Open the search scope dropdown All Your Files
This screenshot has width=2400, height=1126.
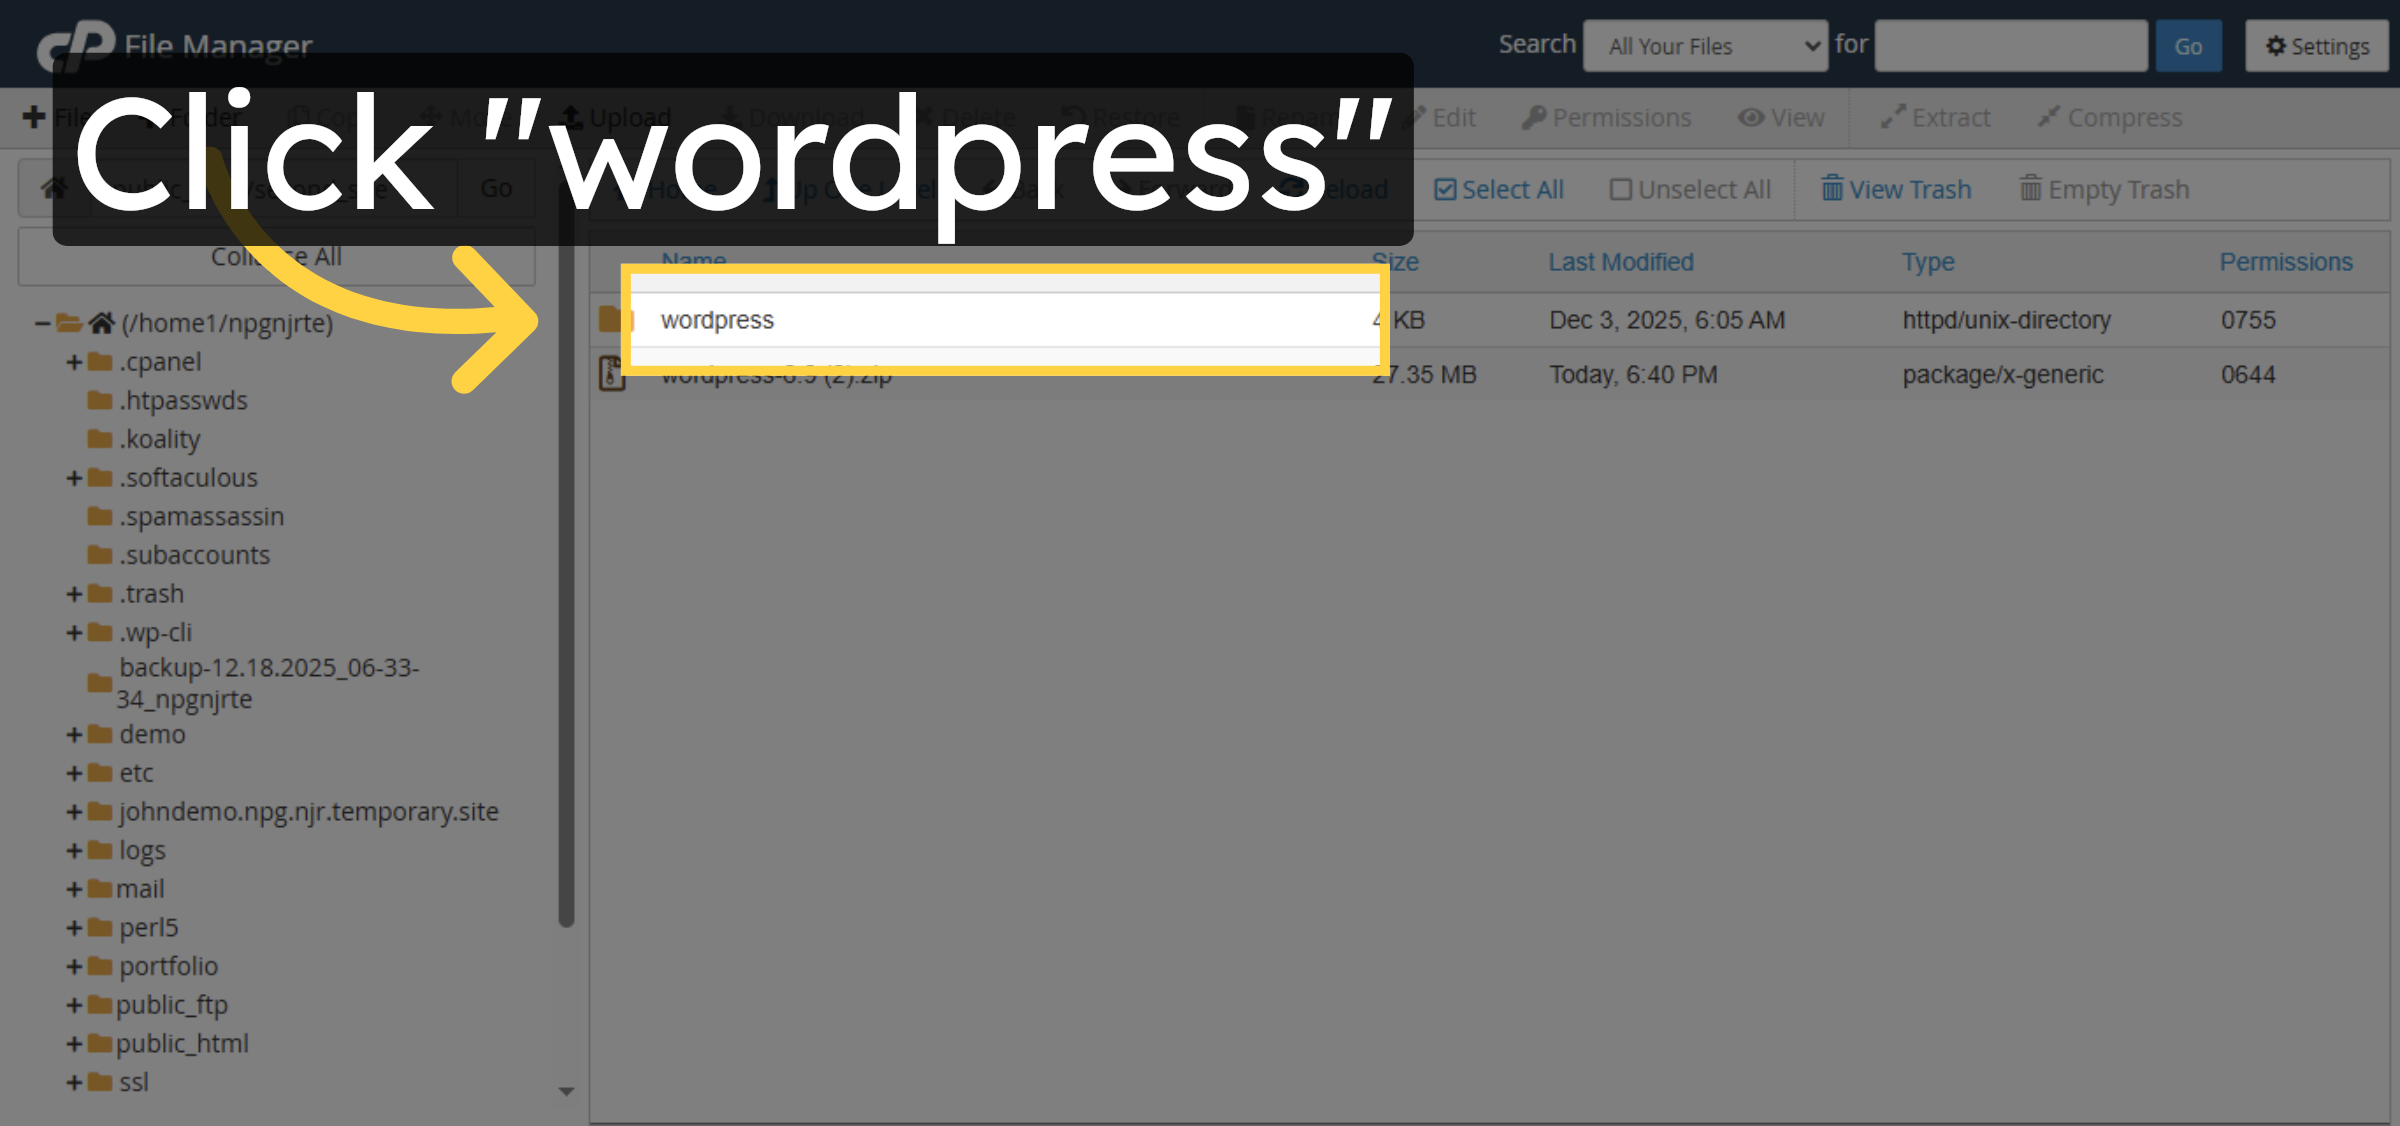tap(1706, 45)
